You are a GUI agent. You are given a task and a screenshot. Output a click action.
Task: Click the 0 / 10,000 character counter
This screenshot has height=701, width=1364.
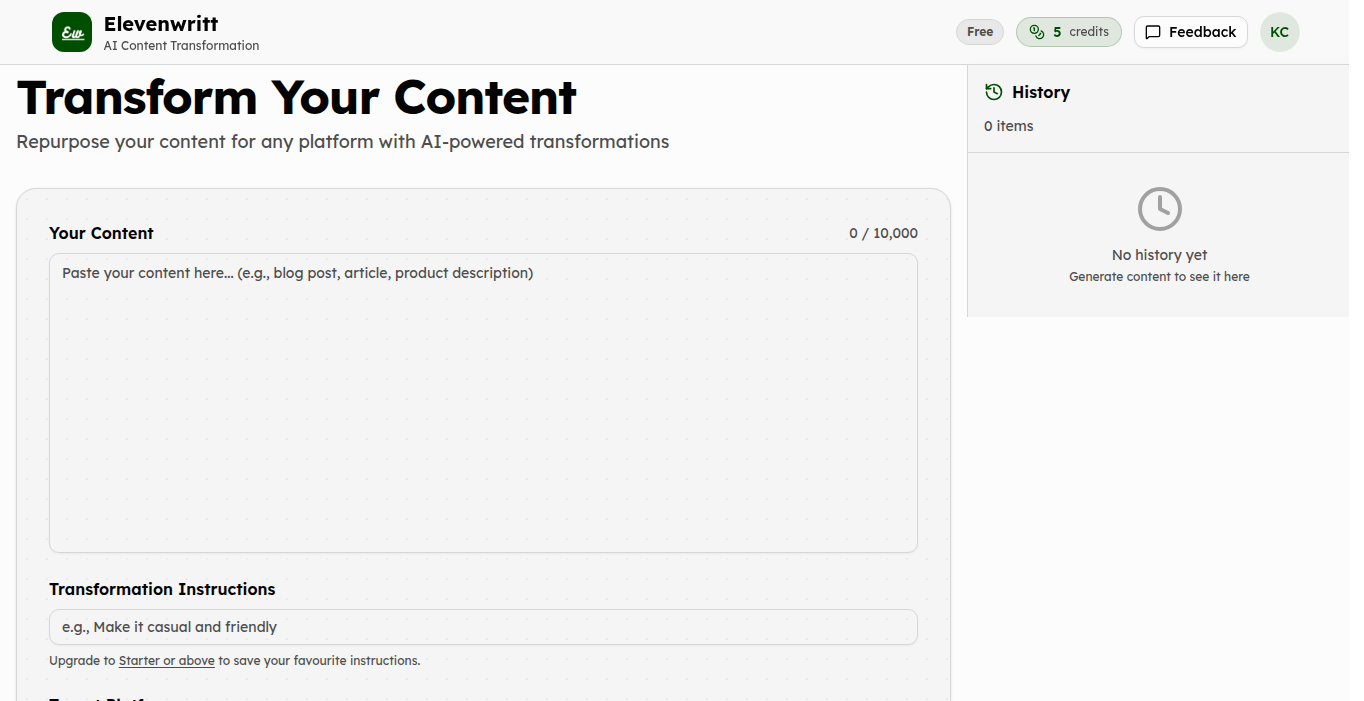pos(883,233)
